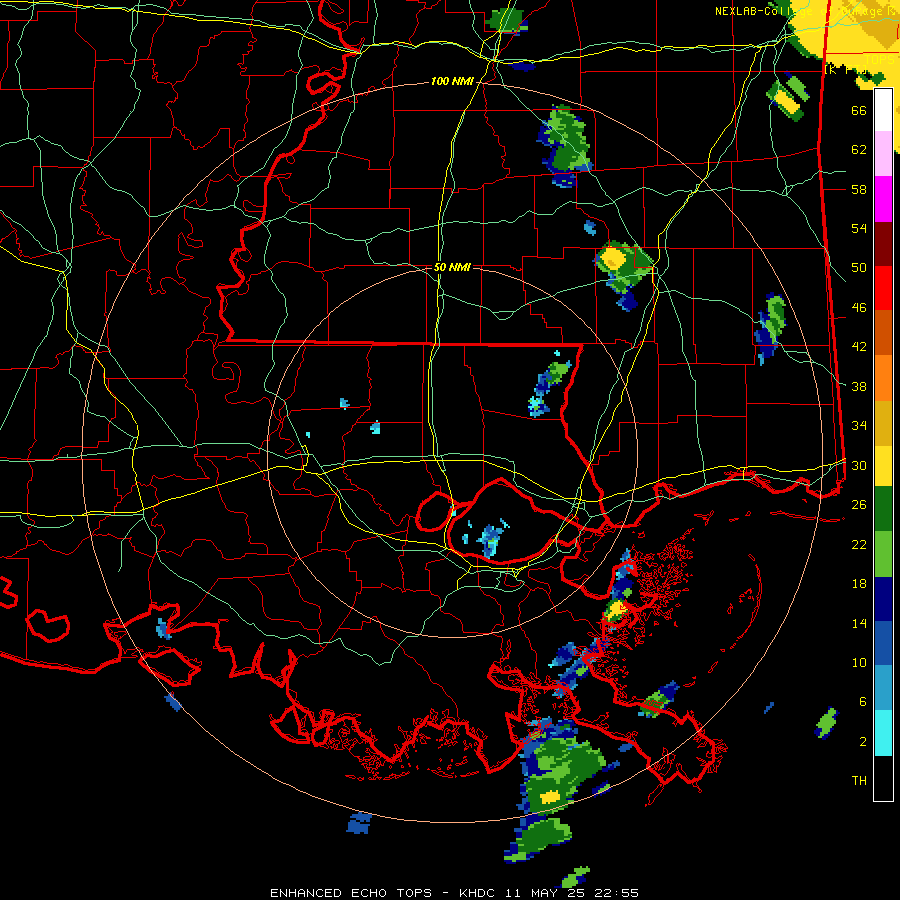The image size is (900, 900).
Task: Click the "14" legend scale number
Action: coord(859,623)
